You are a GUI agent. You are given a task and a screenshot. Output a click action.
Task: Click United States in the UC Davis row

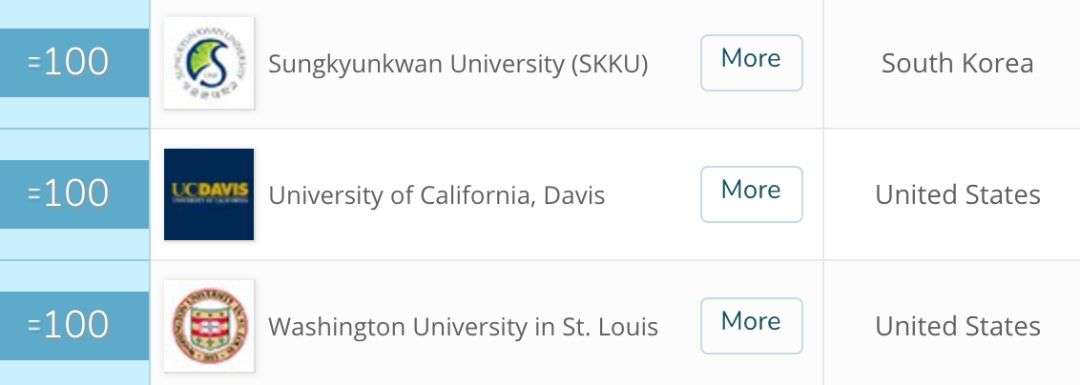[957, 195]
